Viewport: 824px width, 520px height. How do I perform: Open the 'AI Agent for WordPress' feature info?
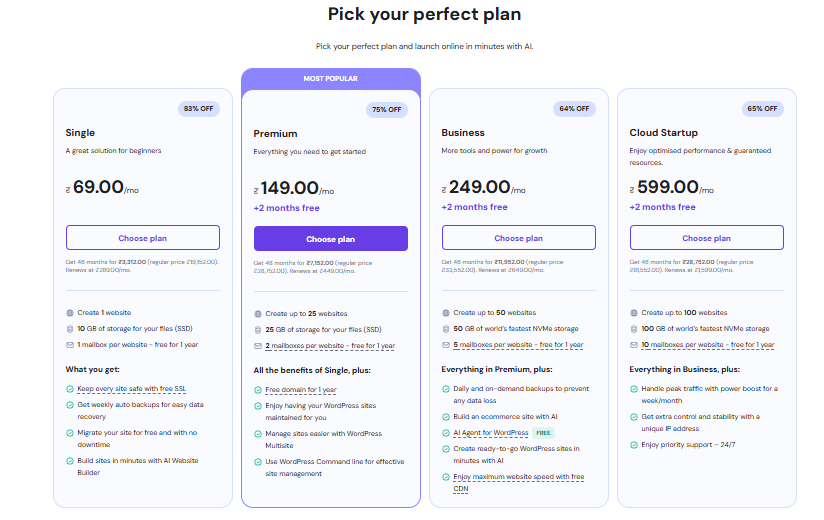pyautogui.click(x=491, y=433)
